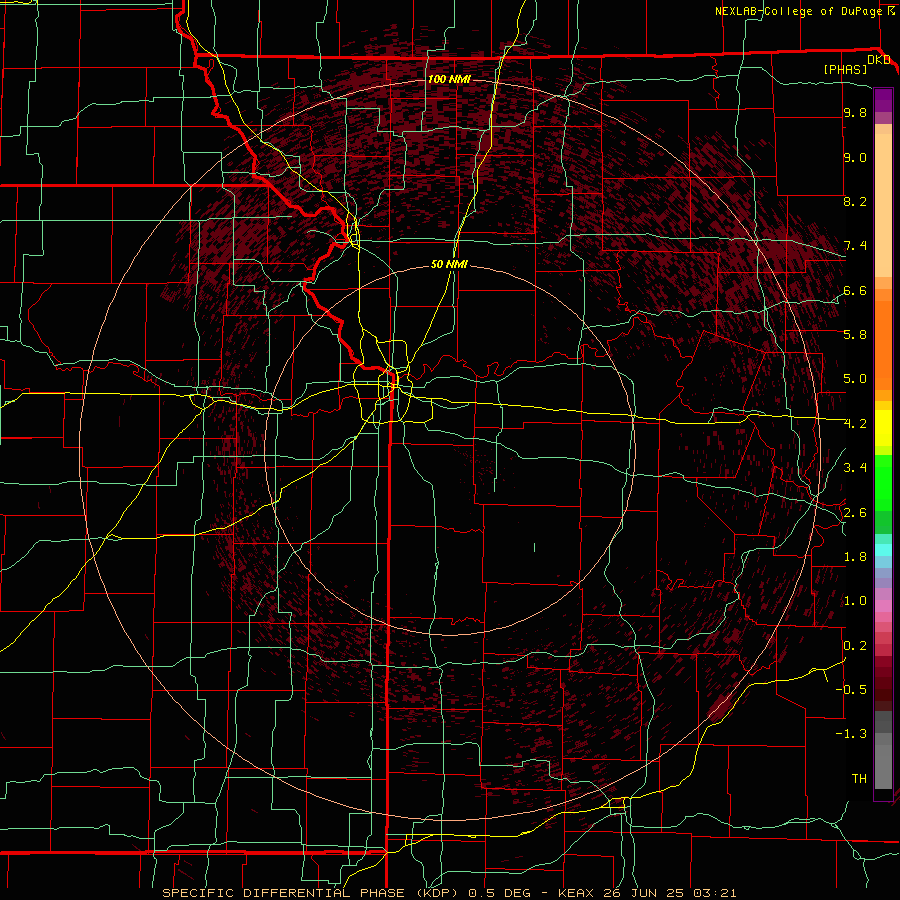This screenshot has width=900, height=900.
Task: Click the 7.4 scale label
Action: click(855, 246)
